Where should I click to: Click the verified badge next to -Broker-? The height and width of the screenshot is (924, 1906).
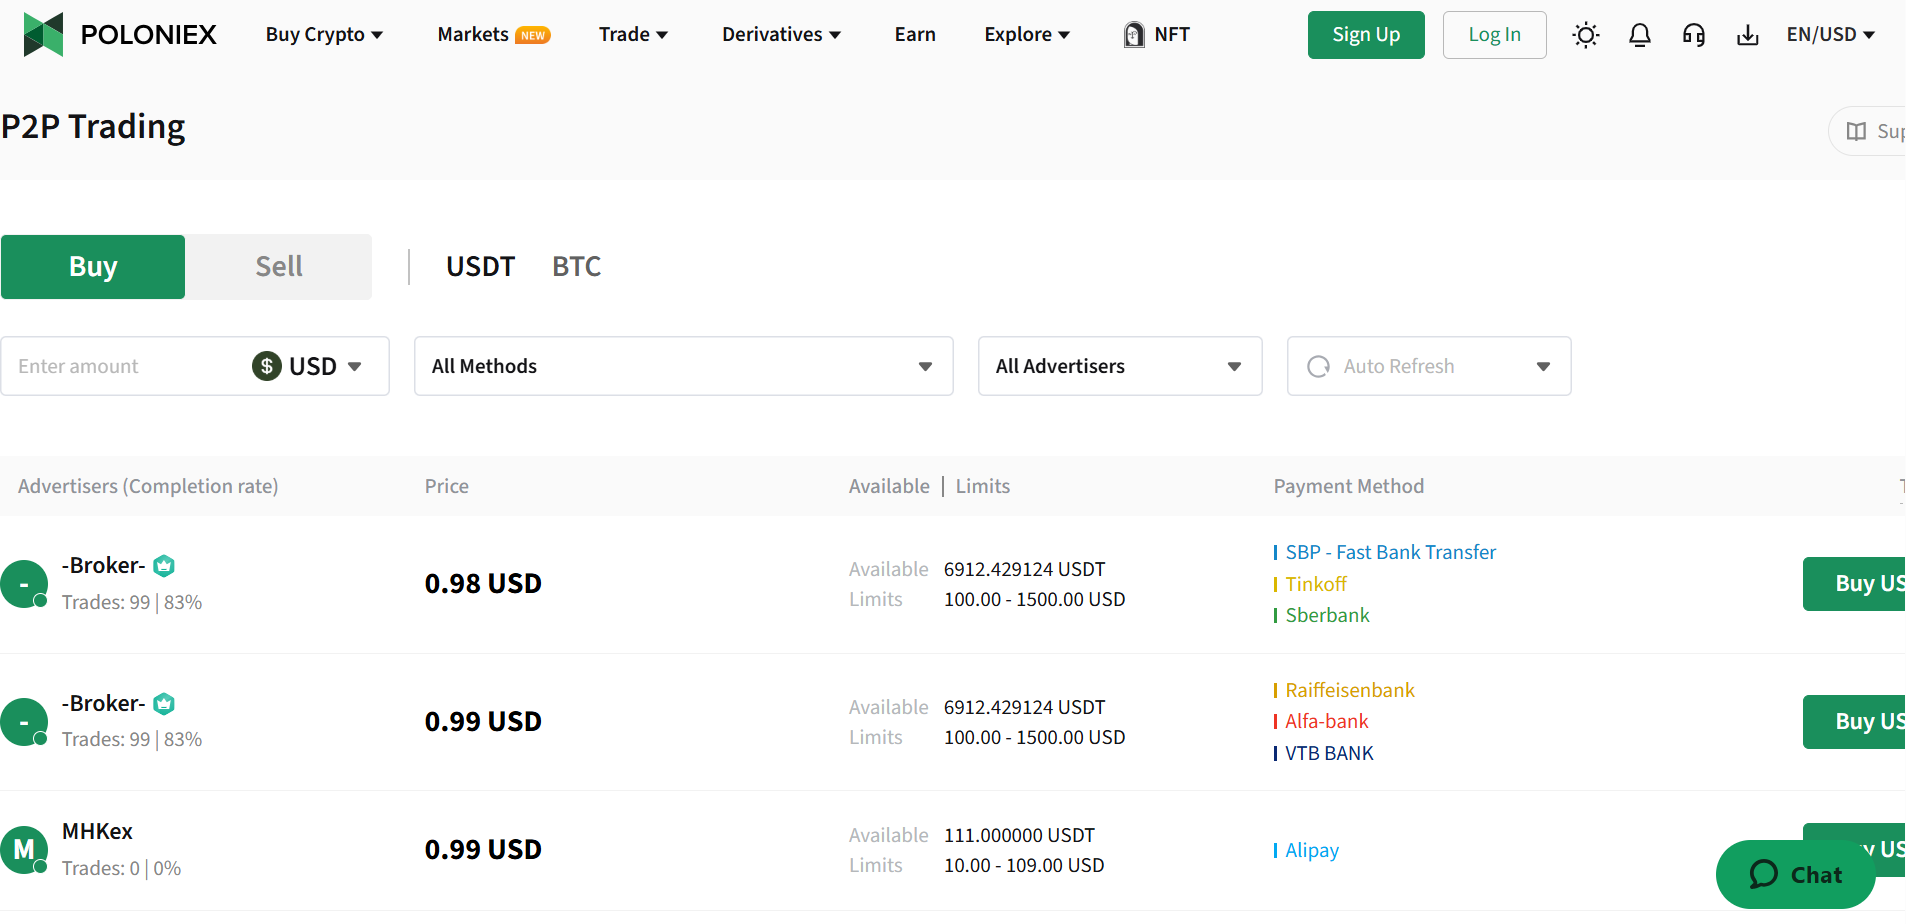pyautogui.click(x=163, y=565)
